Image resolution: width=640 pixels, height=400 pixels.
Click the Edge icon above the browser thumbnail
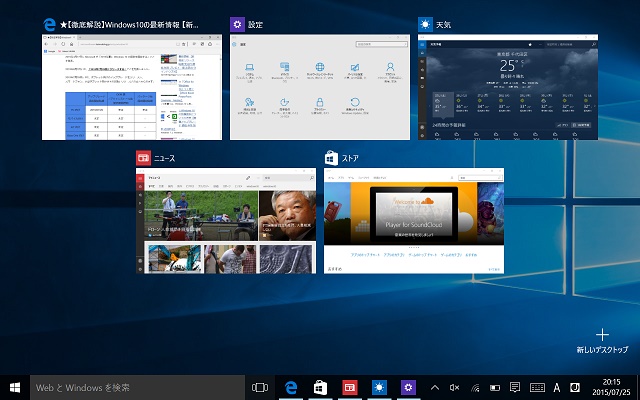pos(49,24)
